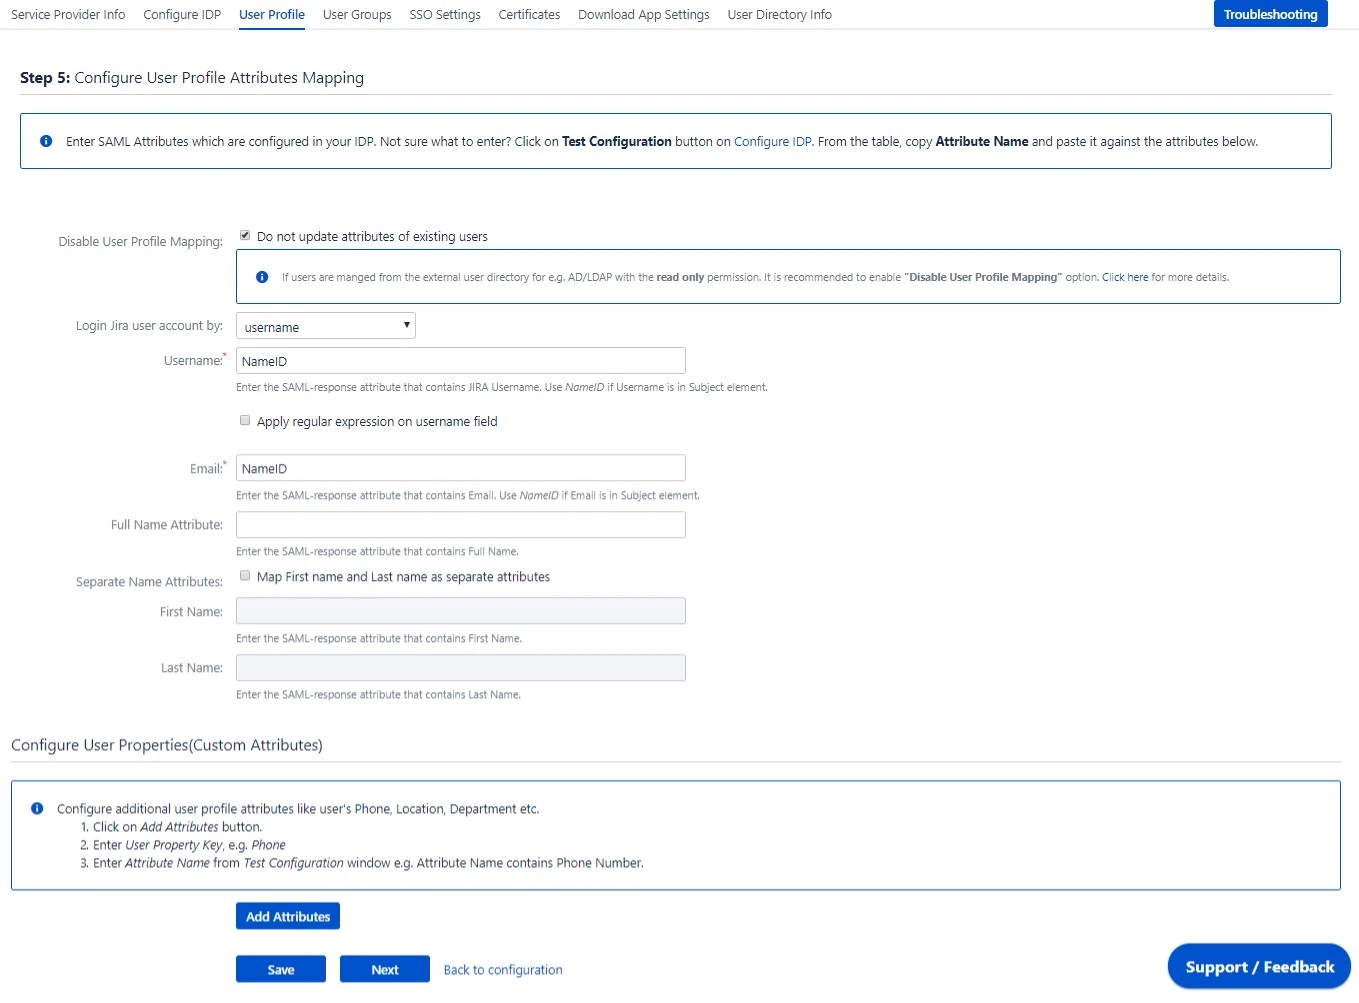
Task: Click the Separate Name Attributes label
Action: click(x=149, y=582)
